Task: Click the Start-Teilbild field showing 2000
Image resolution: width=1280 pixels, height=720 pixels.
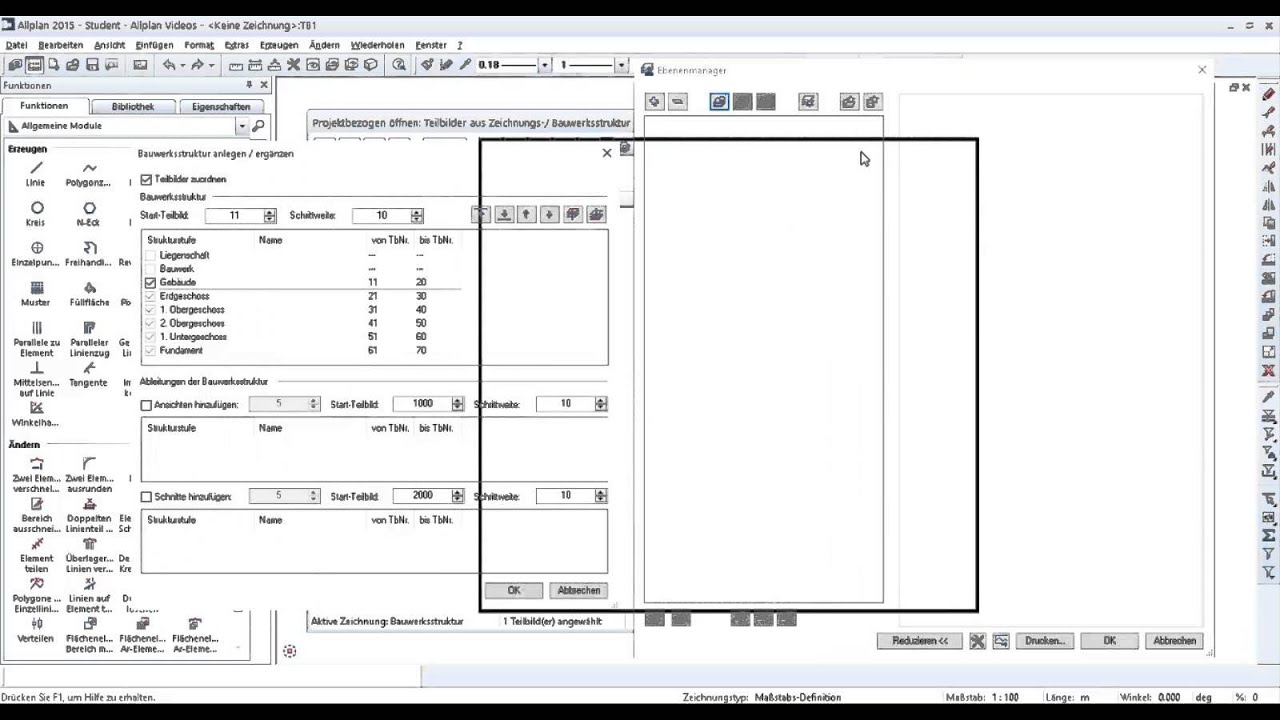Action: coord(422,496)
